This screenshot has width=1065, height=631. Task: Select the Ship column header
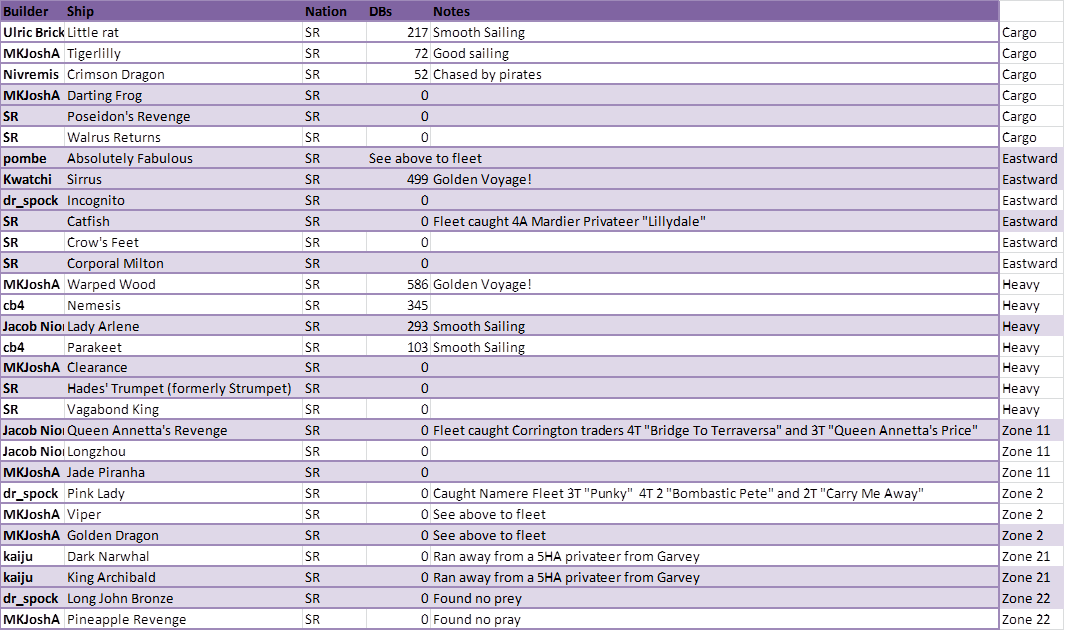[81, 11]
